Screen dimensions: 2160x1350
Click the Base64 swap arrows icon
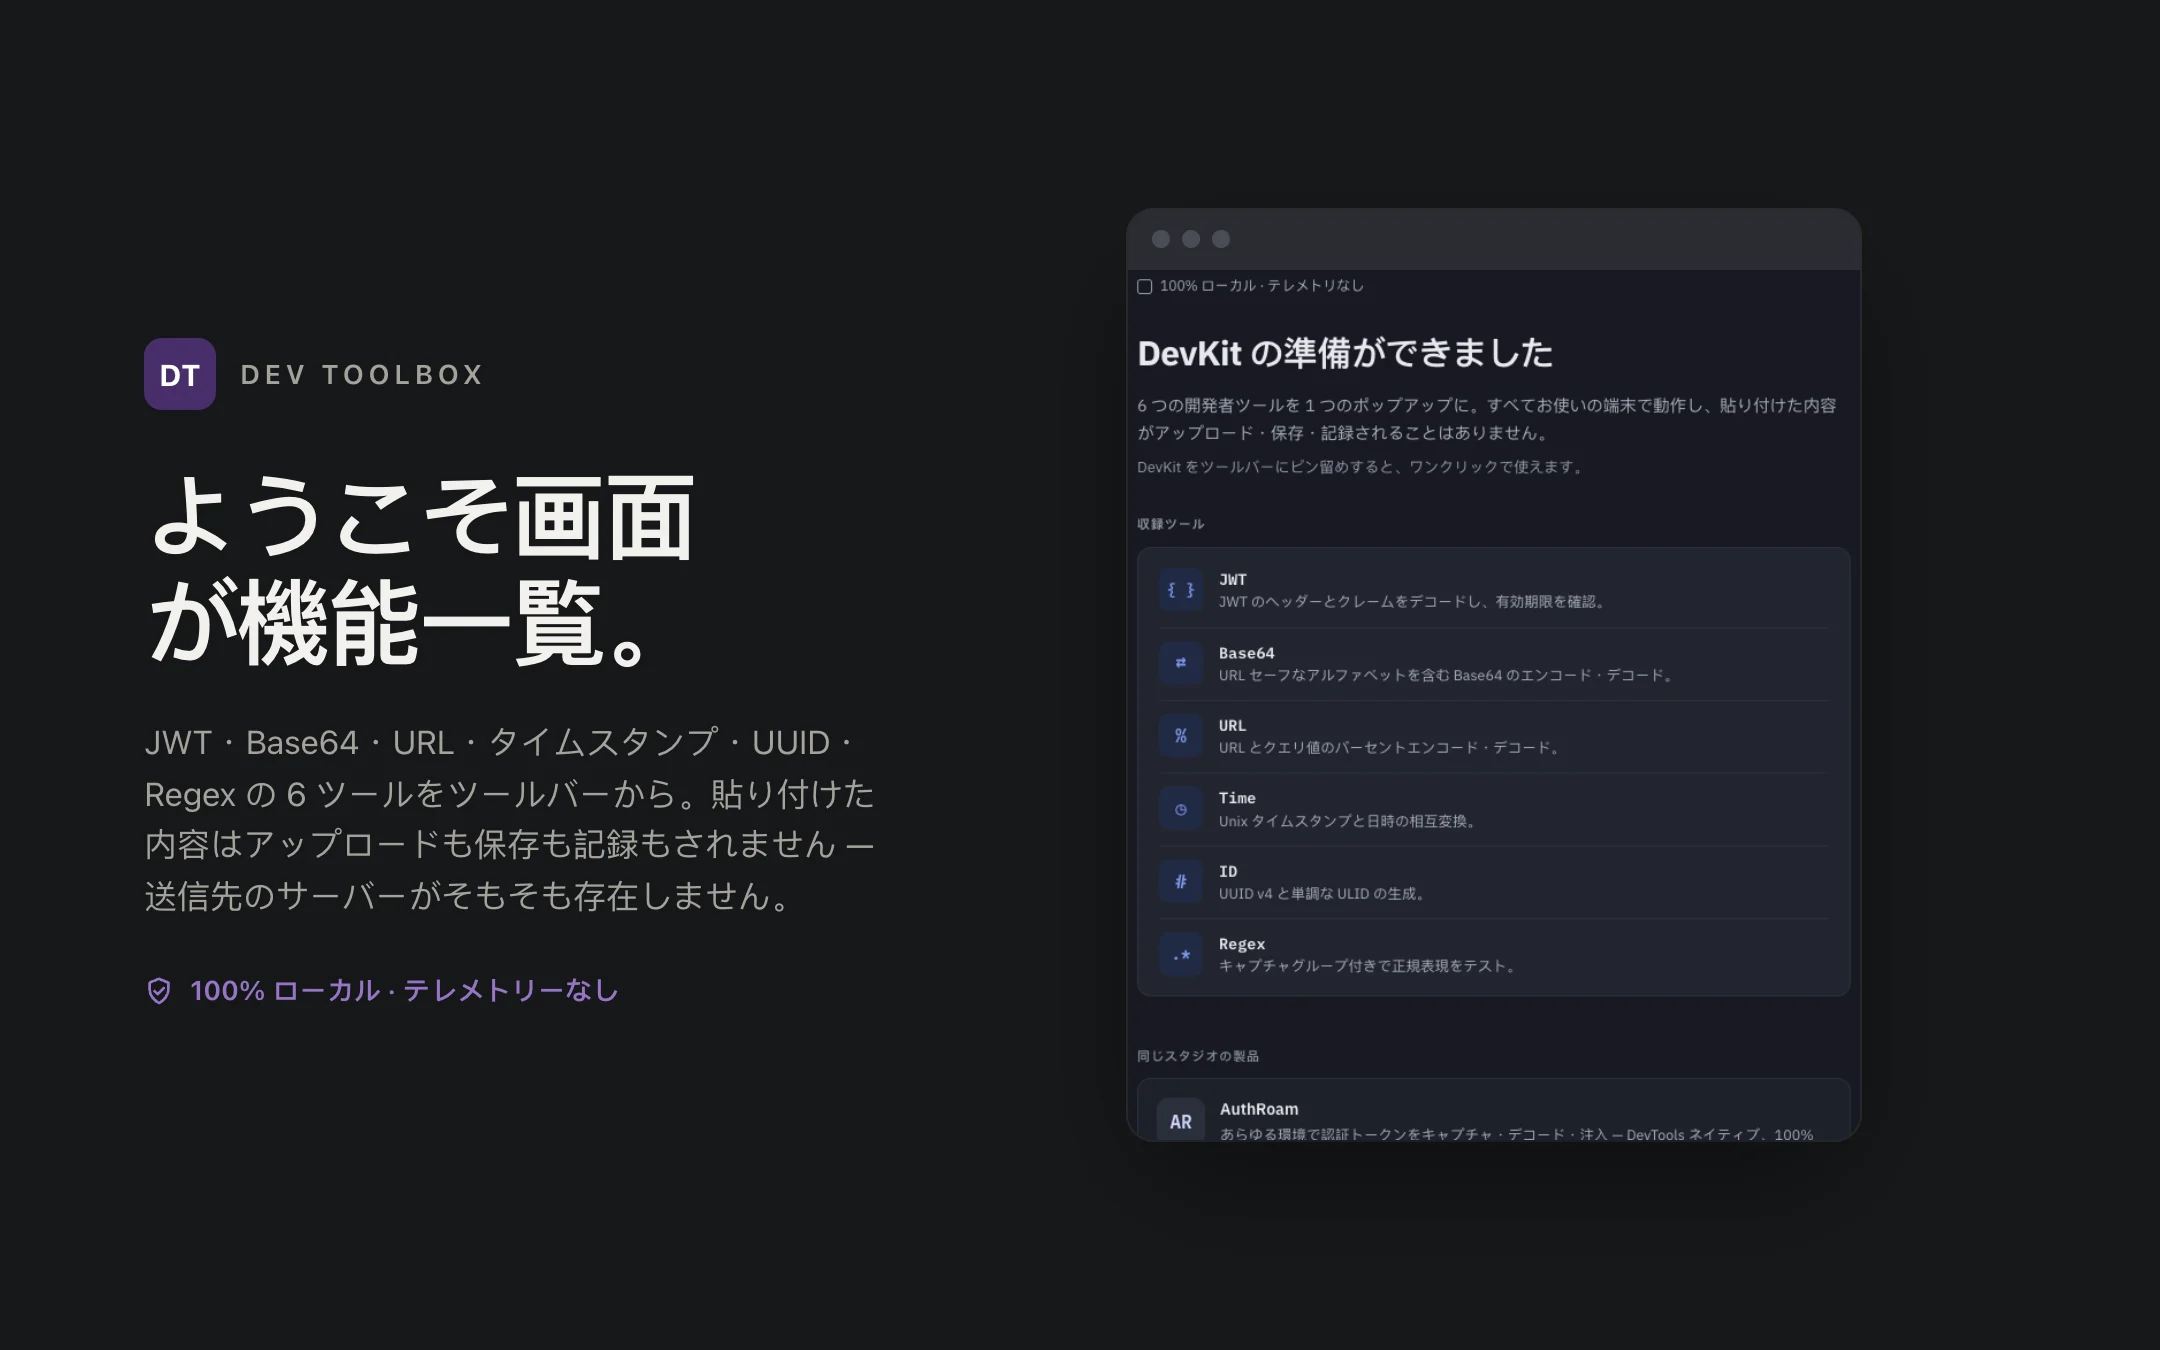click(1181, 663)
